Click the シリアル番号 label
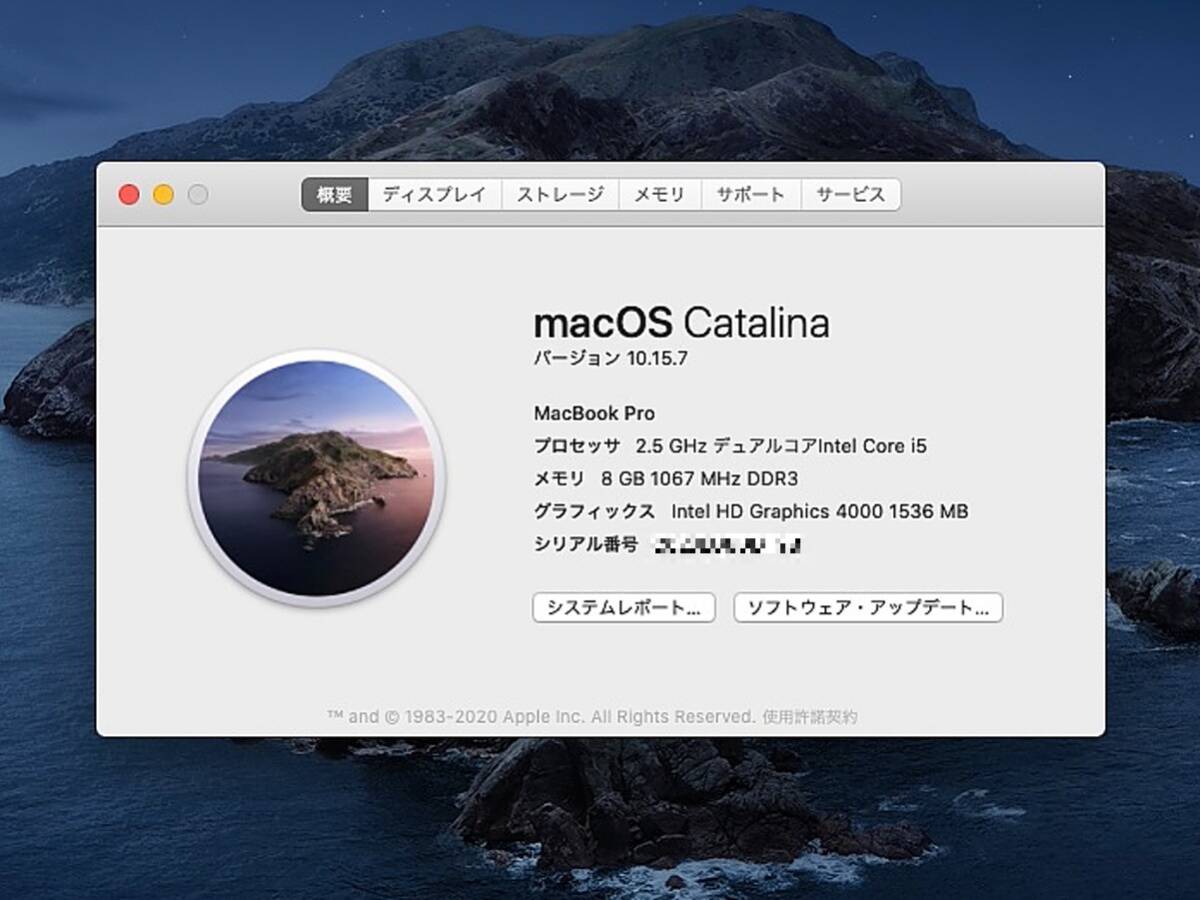1200x900 pixels. click(585, 545)
